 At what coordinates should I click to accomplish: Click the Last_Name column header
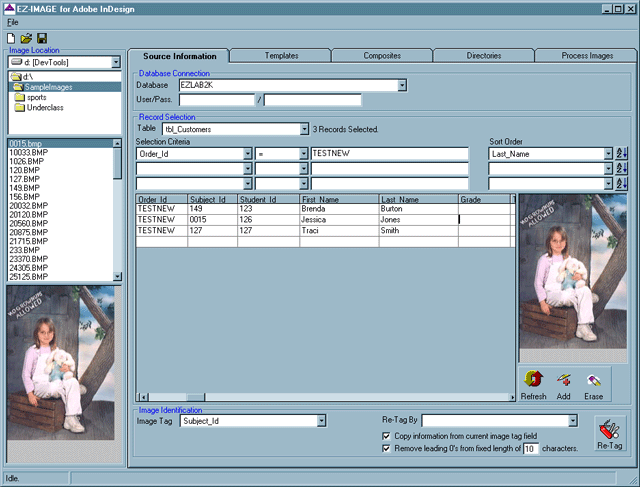[x=418, y=199]
